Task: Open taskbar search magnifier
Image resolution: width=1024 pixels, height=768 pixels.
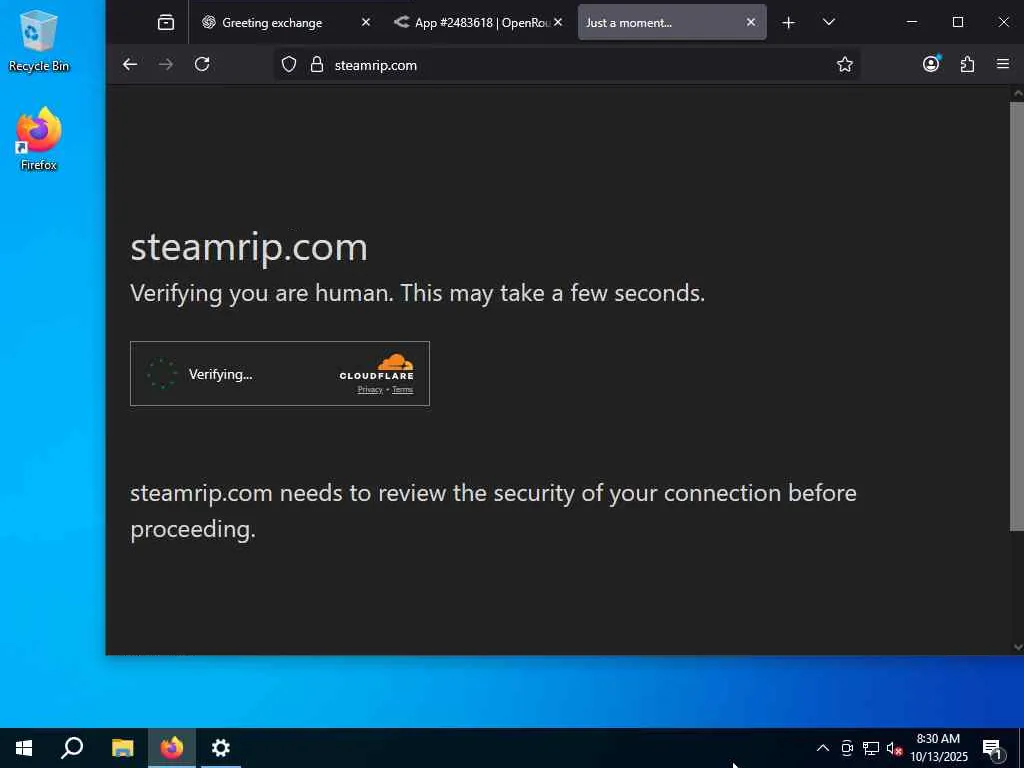Action: pyautogui.click(x=72, y=748)
